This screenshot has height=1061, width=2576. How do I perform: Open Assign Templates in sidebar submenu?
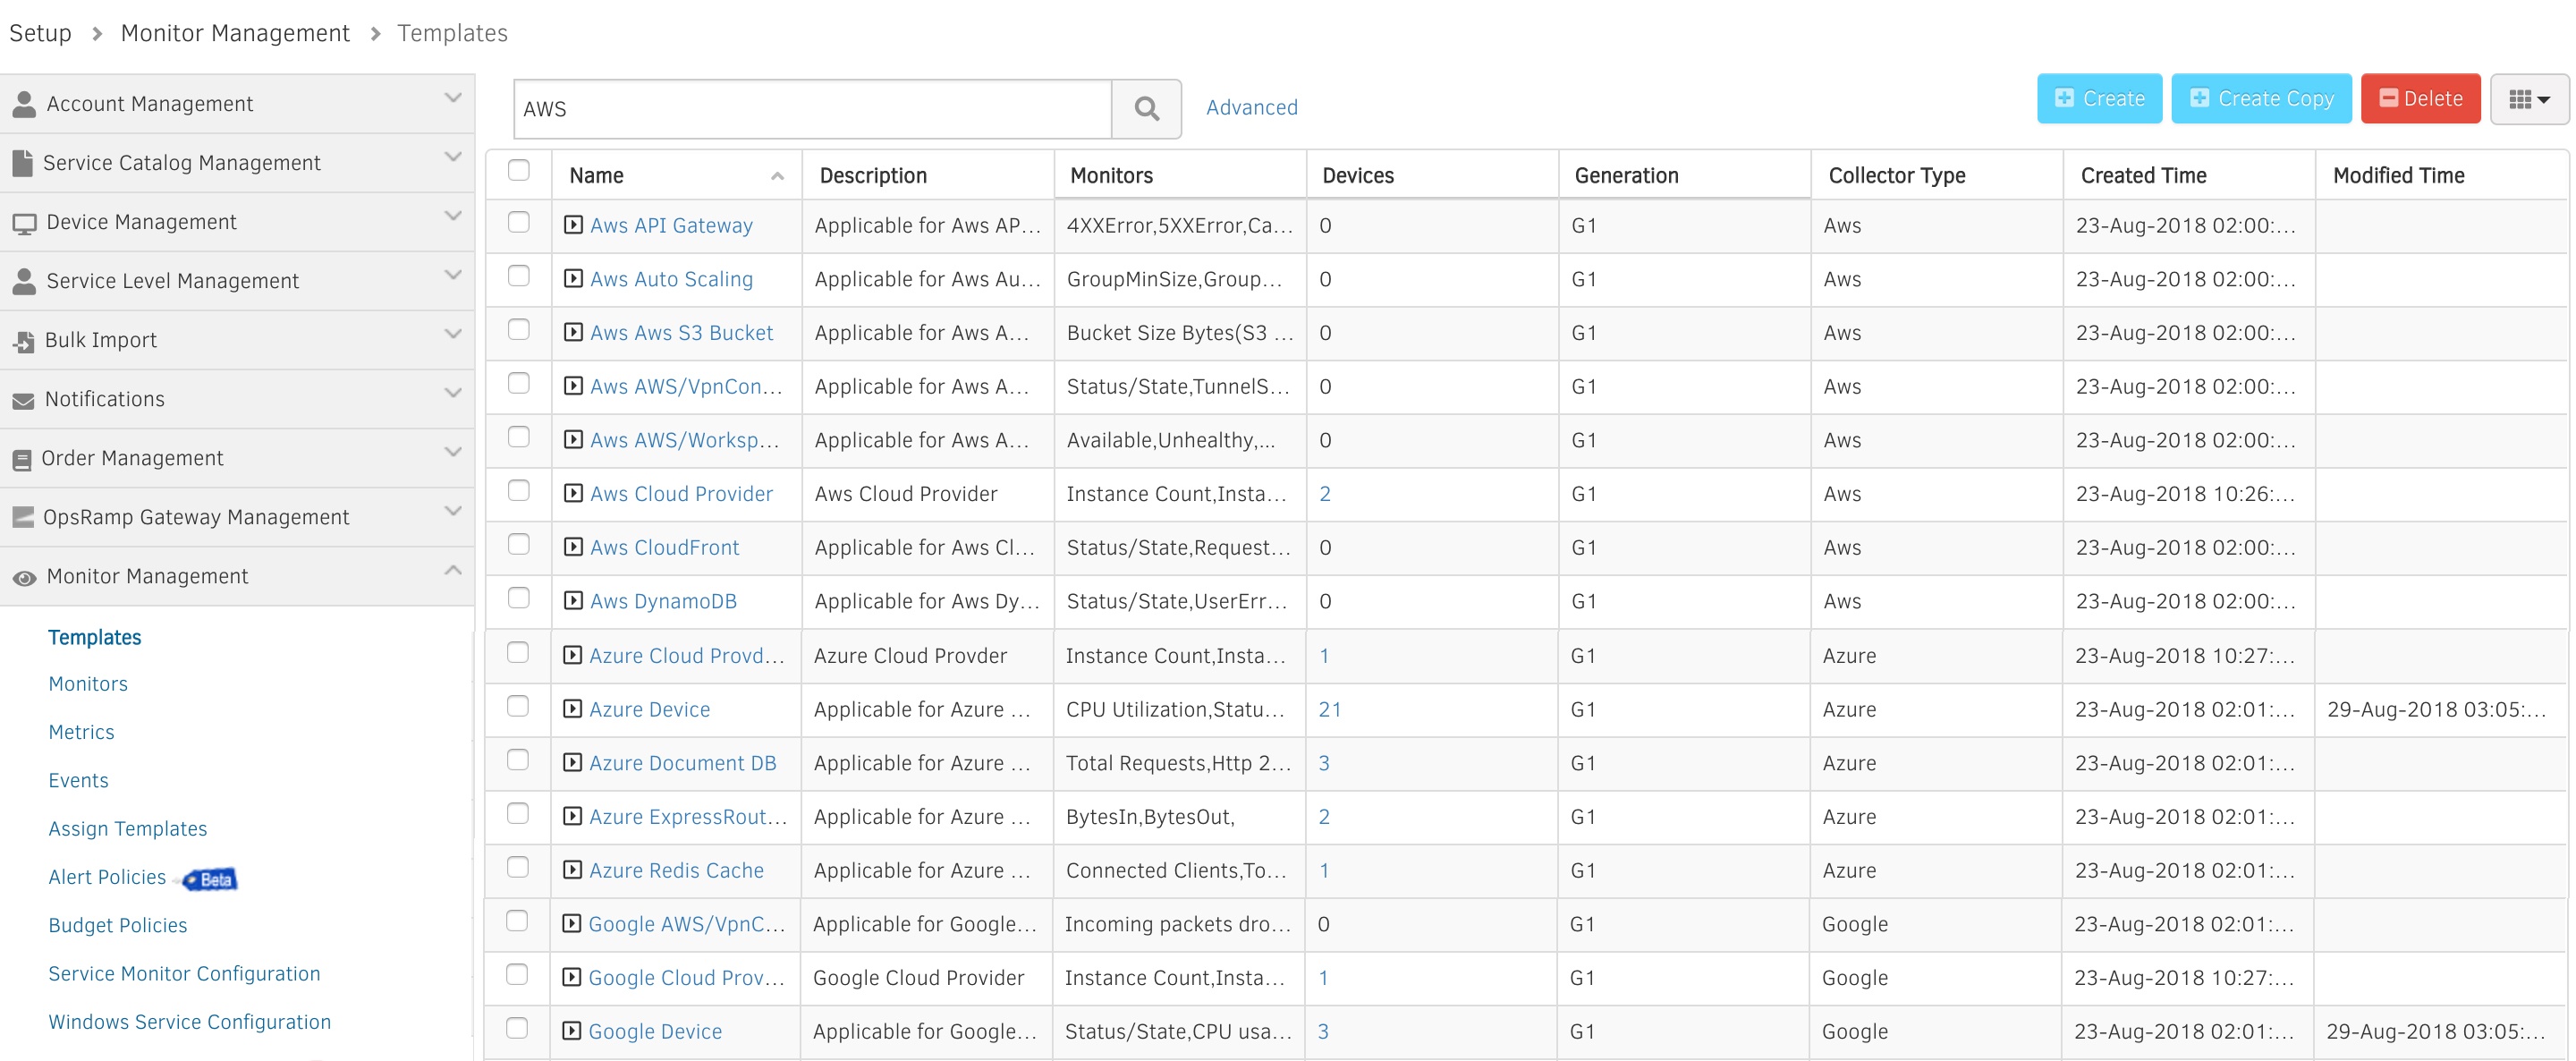(x=128, y=829)
